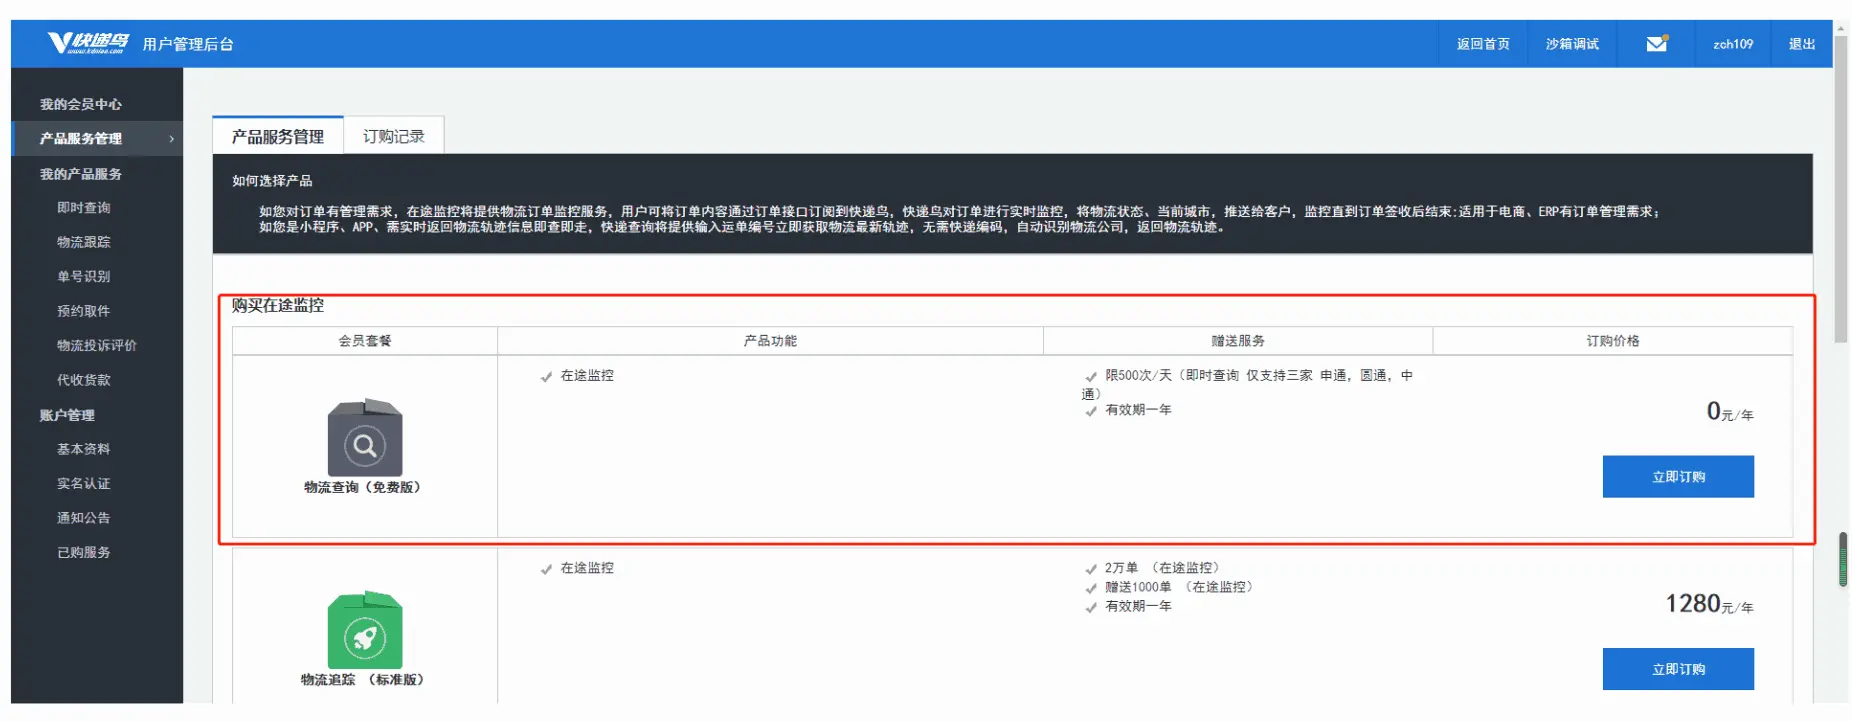Select 产品服务管理 tab
1852x721 pixels.
278,136
